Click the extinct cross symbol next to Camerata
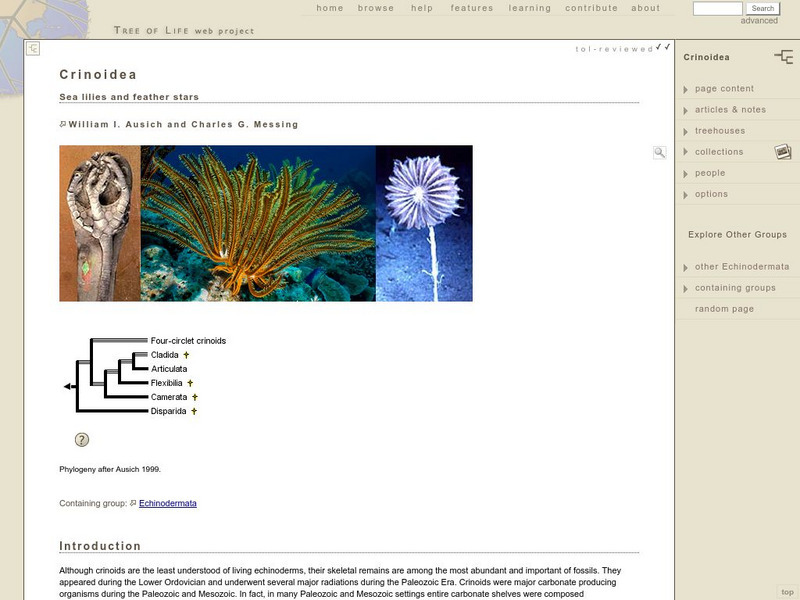 194,397
